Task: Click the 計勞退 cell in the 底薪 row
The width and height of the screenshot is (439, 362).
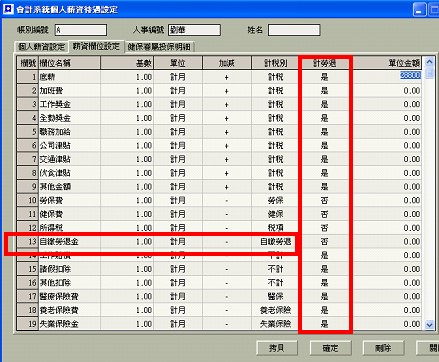Action: point(325,77)
